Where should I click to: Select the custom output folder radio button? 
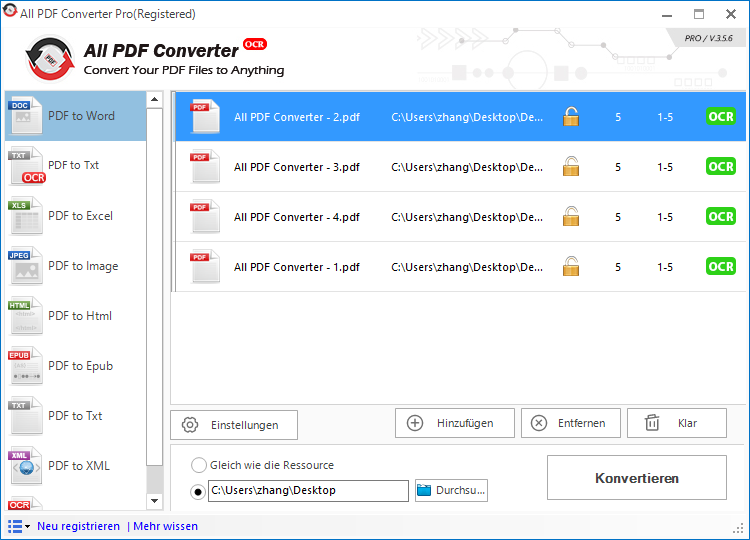(x=198, y=492)
